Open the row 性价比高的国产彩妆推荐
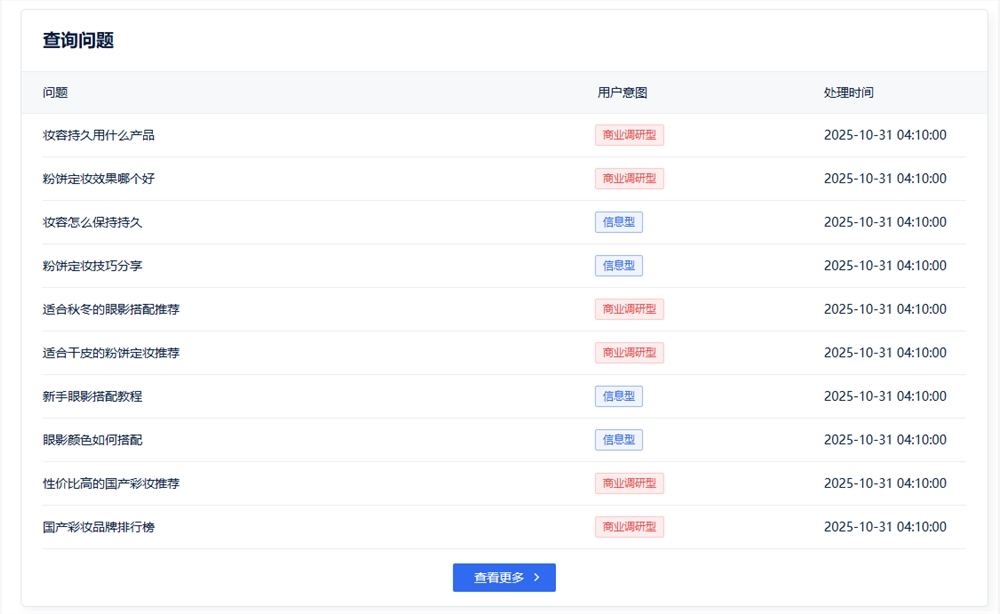The width and height of the screenshot is (1000, 614). 113,483
